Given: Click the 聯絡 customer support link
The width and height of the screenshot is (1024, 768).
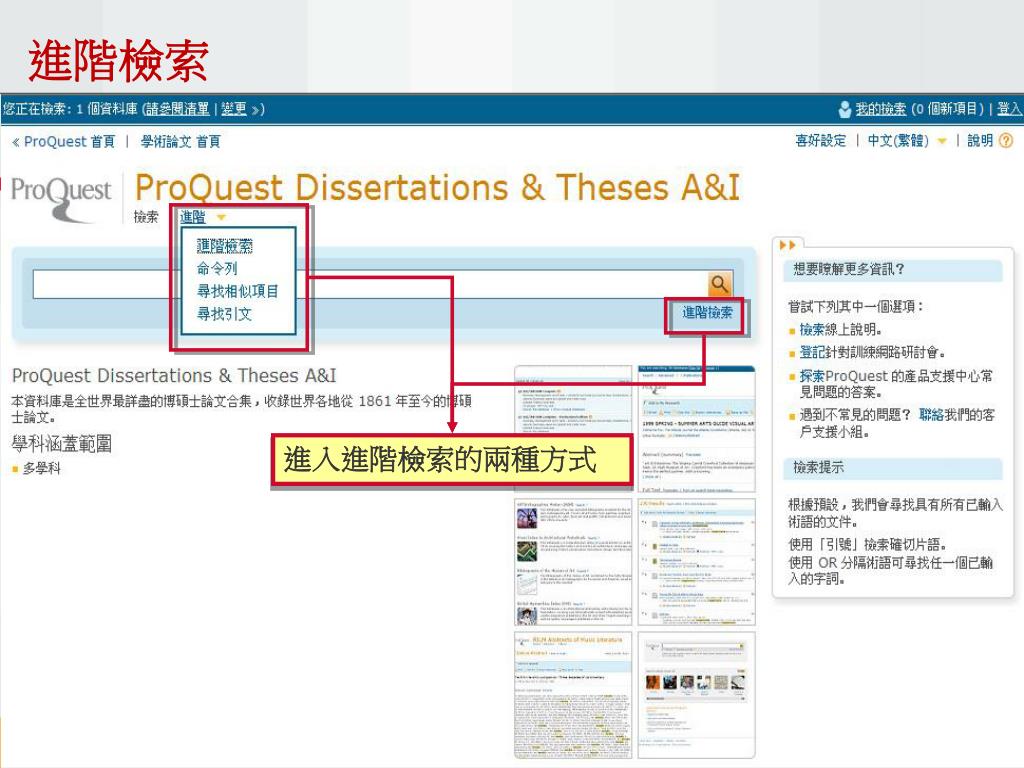Looking at the screenshot, I should (x=931, y=415).
